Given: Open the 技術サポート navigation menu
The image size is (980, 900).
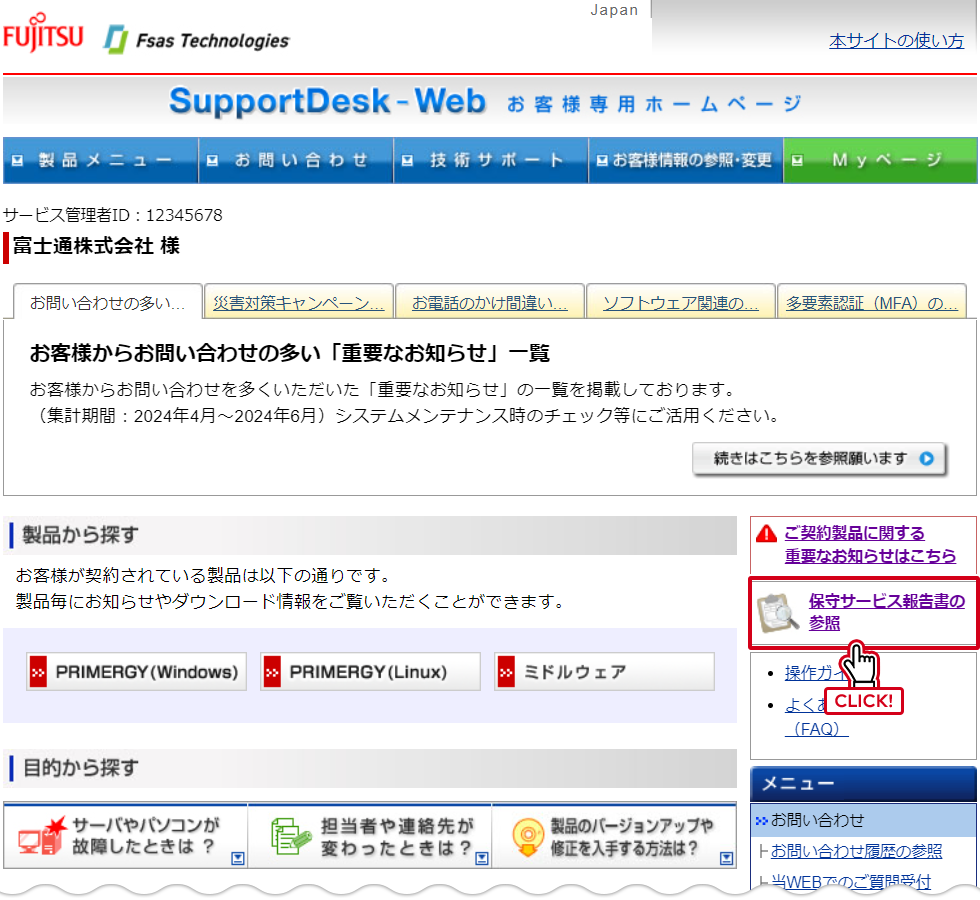Looking at the screenshot, I should point(491,161).
